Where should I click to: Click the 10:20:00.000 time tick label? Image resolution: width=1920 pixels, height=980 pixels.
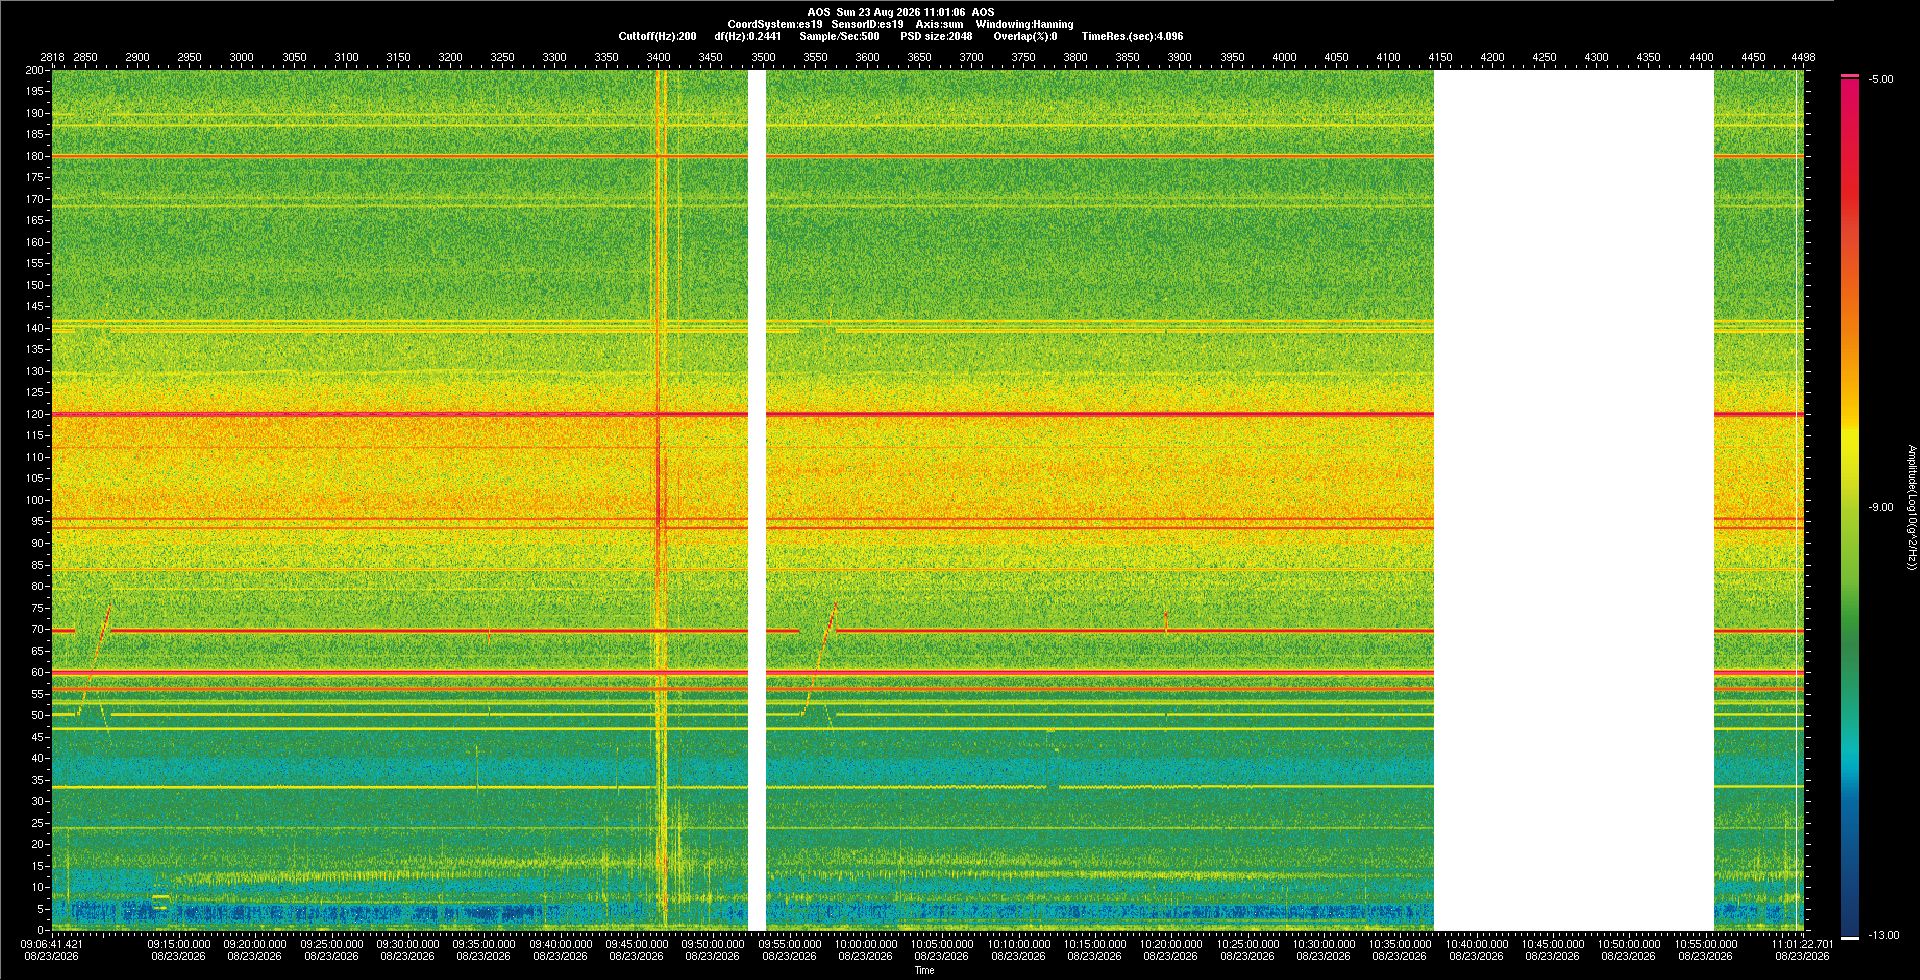pos(1171,943)
